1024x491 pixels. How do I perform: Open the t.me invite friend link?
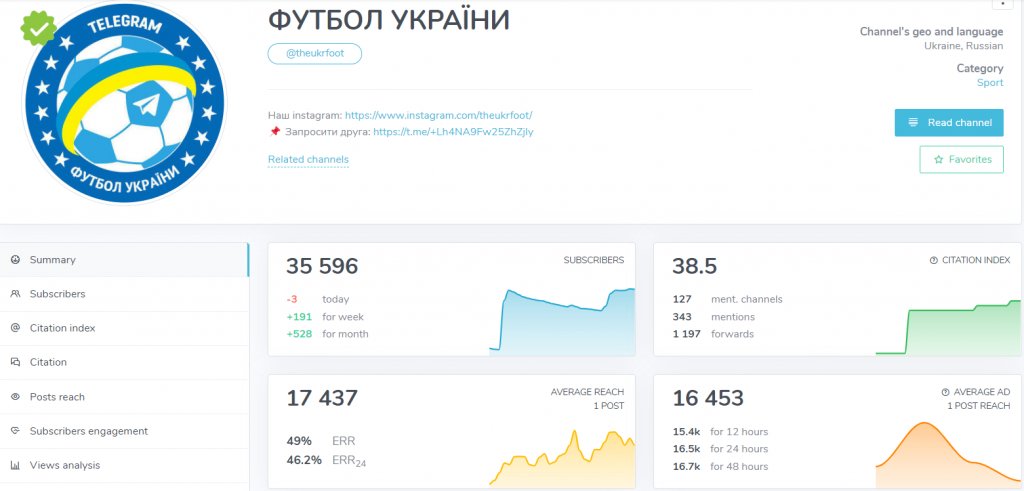click(453, 132)
